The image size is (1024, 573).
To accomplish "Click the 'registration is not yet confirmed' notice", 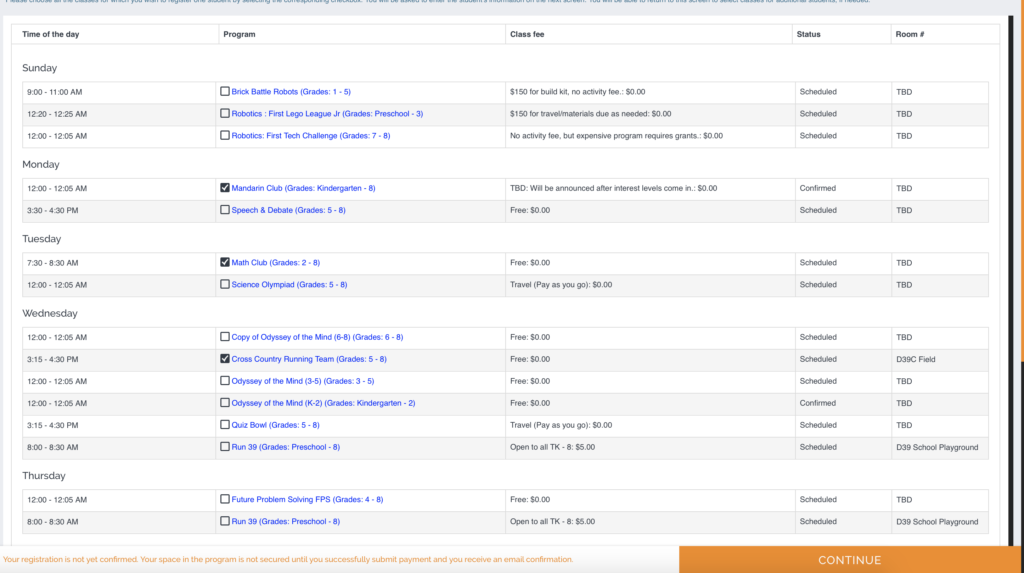I will pos(288,559).
